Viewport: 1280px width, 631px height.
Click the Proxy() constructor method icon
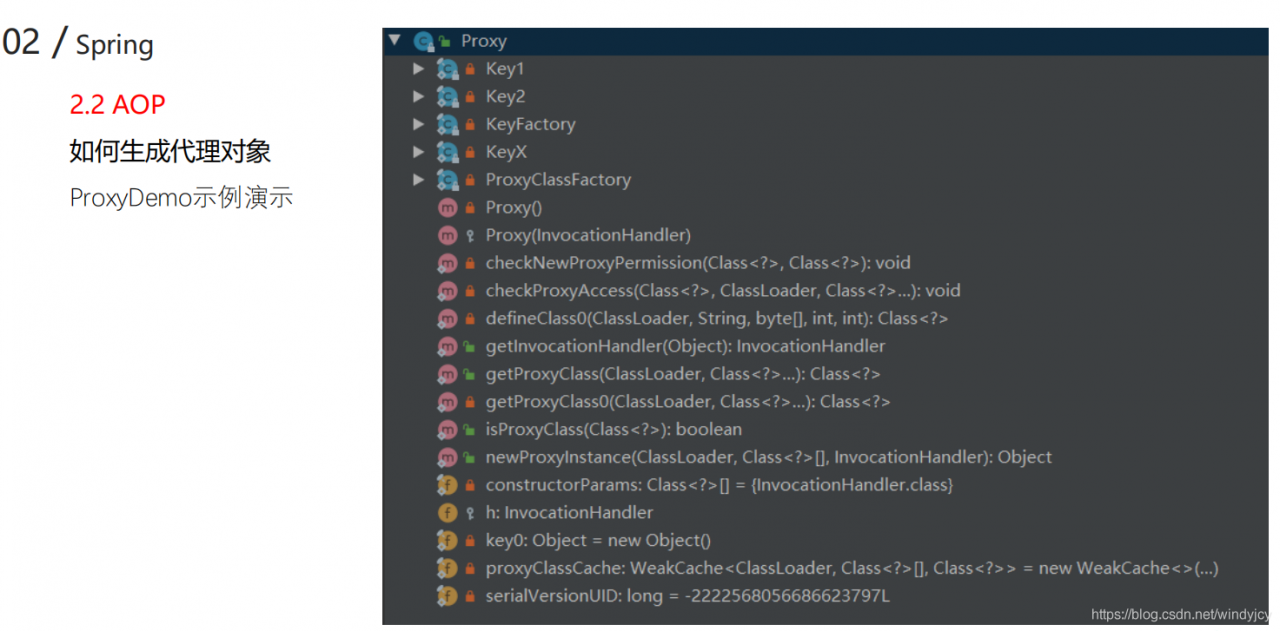pos(447,208)
